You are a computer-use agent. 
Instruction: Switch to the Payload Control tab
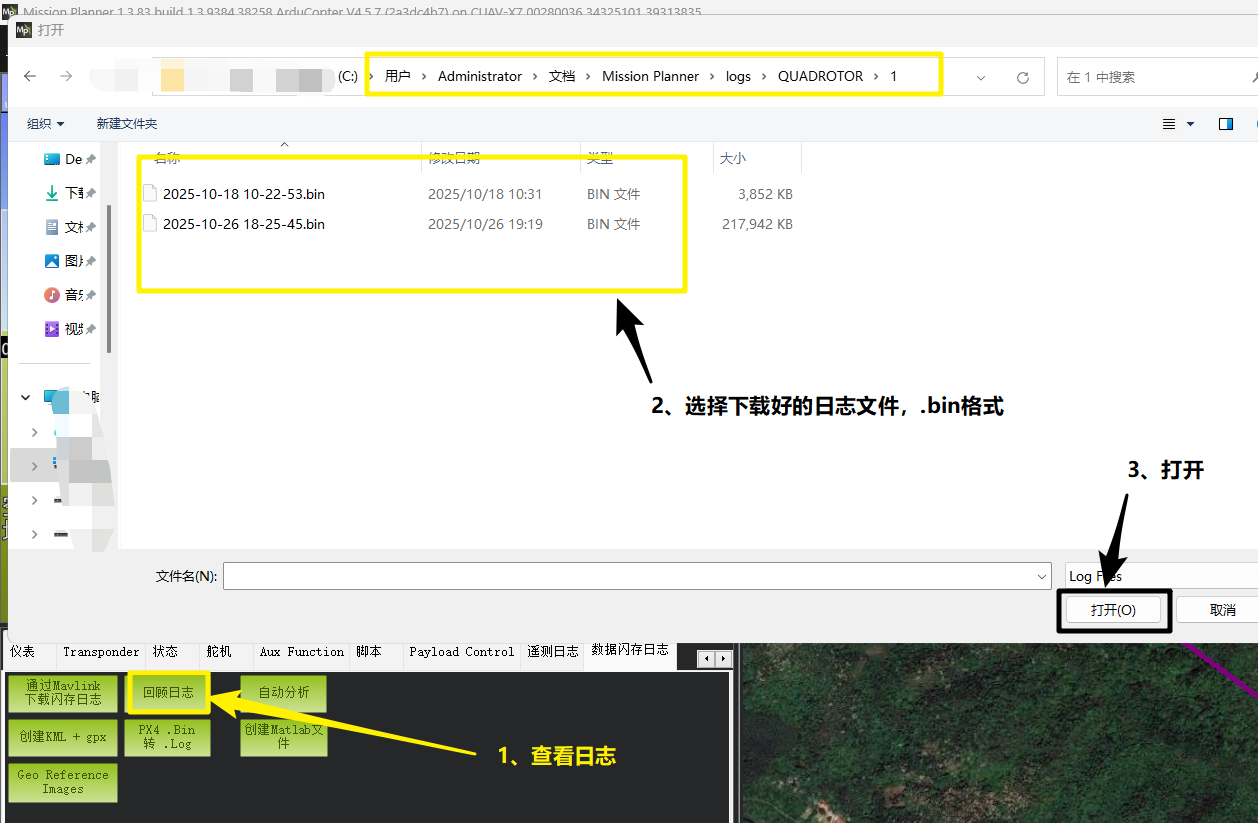(461, 651)
